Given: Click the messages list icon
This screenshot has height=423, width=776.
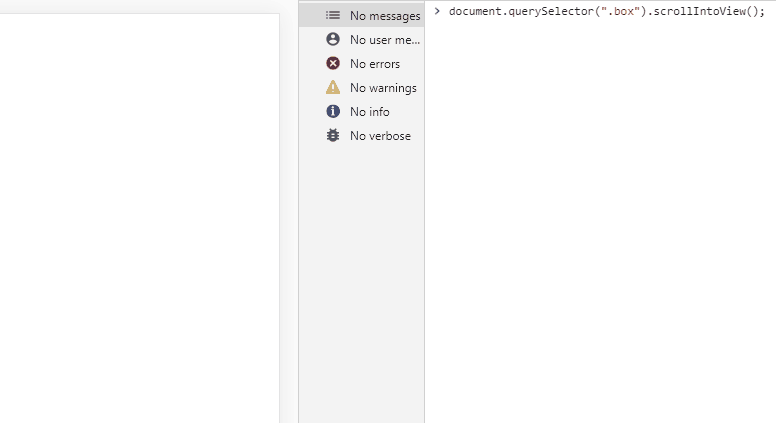Looking at the screenshot, I should pos(333,16).
